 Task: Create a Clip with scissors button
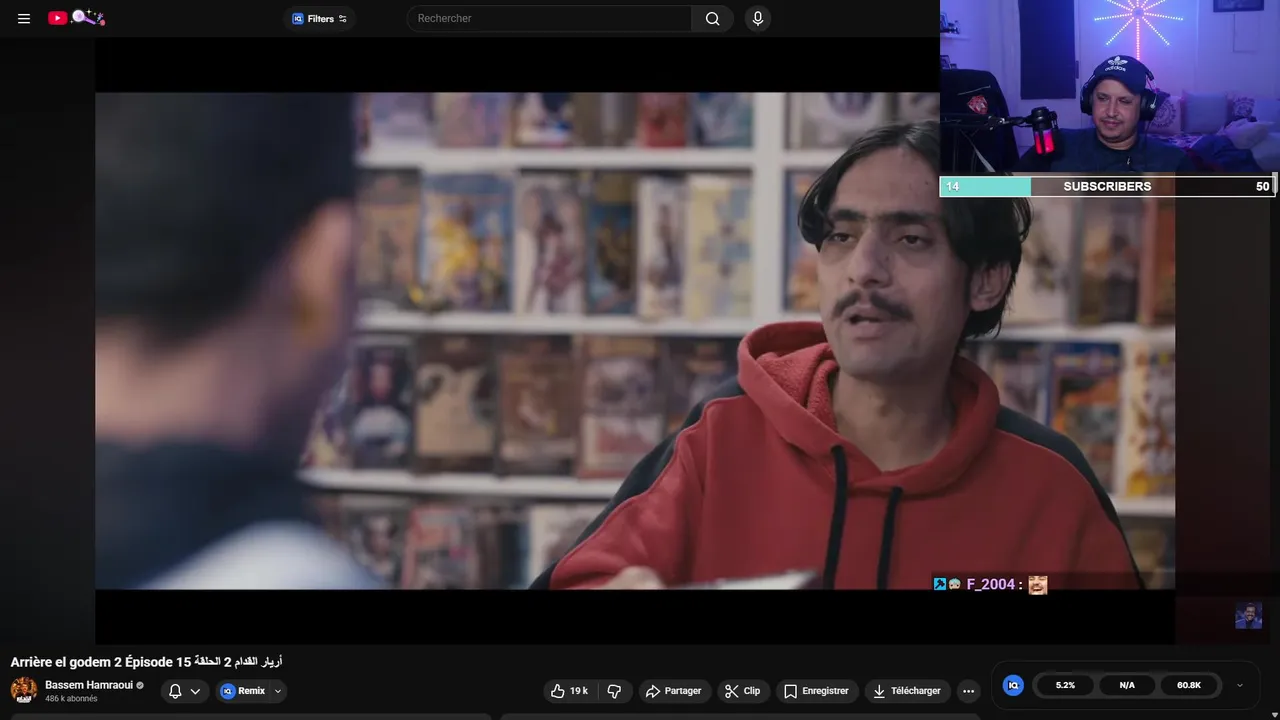coord(743,691)
